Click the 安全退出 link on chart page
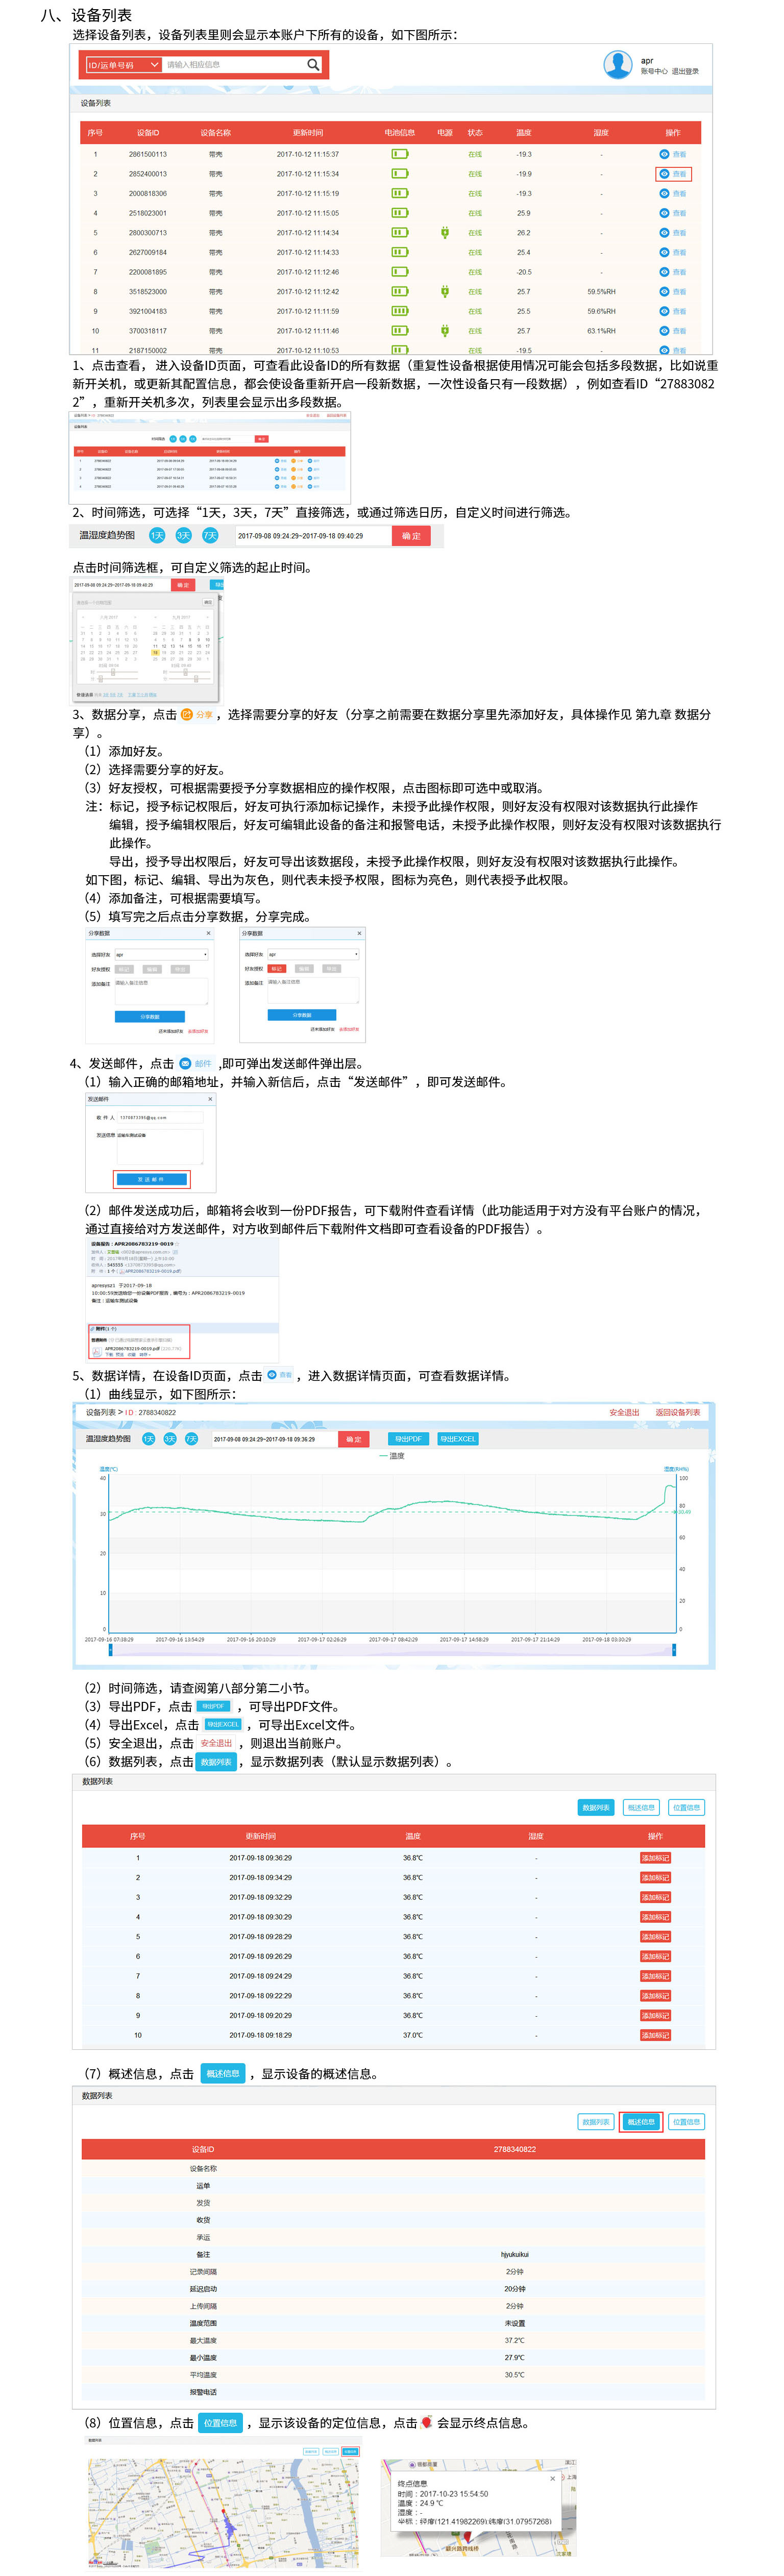This screenshot has width=784, height=2576. click(x=624, y=1412)
